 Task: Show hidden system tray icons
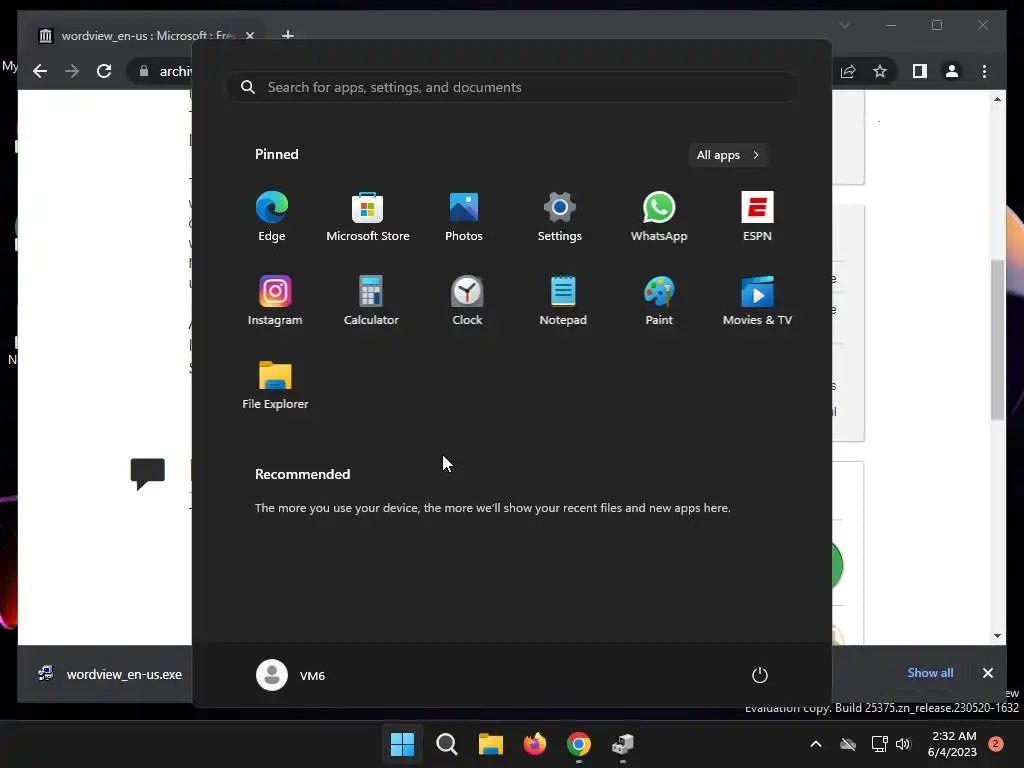point(816,744)
